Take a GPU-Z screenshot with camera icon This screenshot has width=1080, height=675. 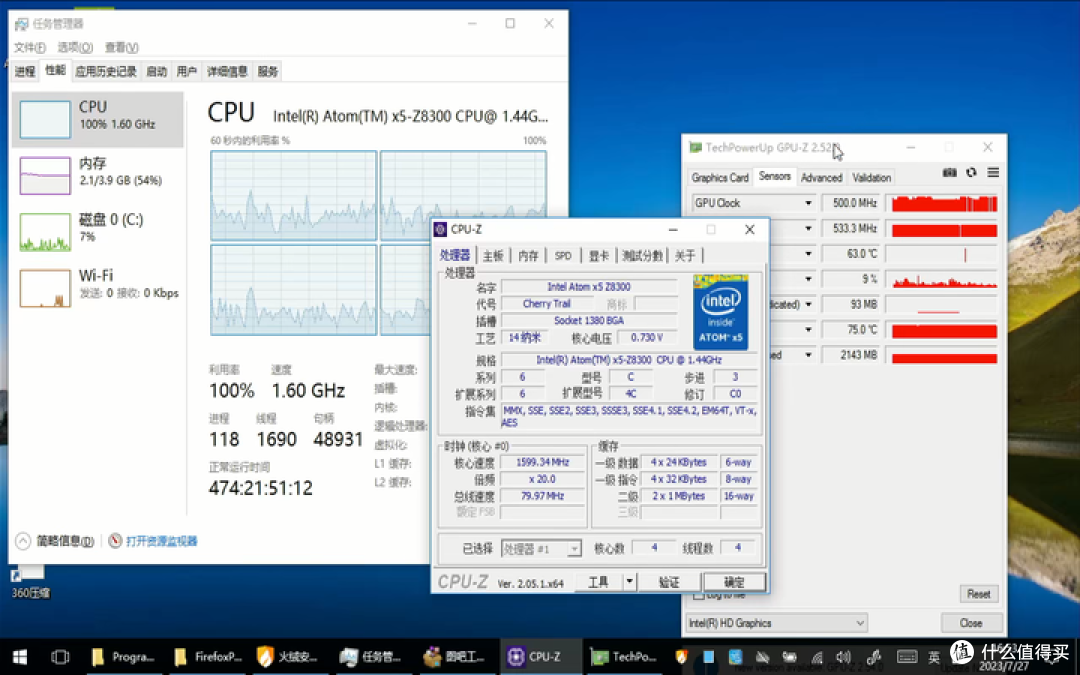(949, 172)
